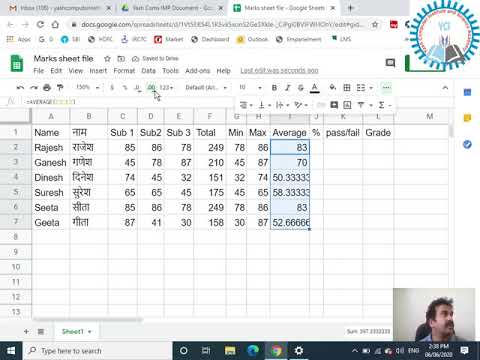Image resolution: width=480 pixels, height=360 pixels.
Task: Toggle bold formatting
Action: pos(274,88)
